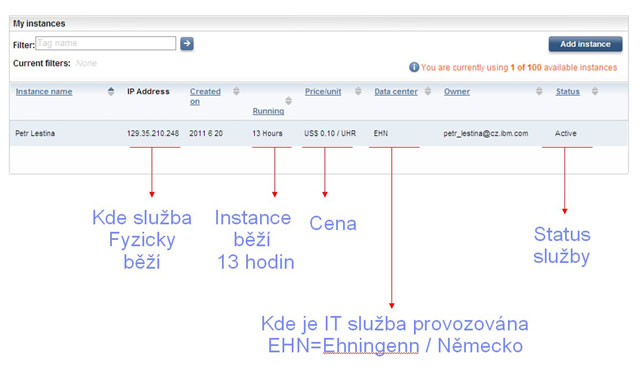Click sort arrows next to Running
The image size is (640, 380).
pyautogui.click(x=288, y=100)
